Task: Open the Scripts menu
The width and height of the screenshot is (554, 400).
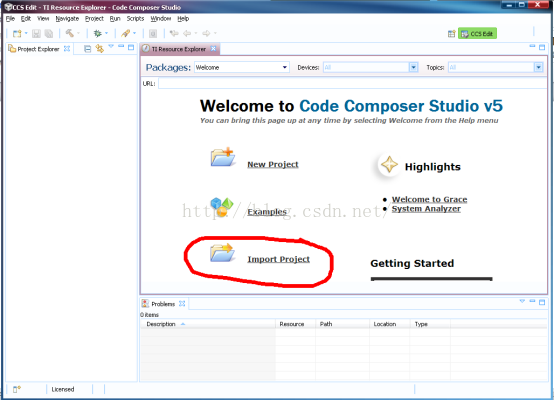Action: coord(135,18)
